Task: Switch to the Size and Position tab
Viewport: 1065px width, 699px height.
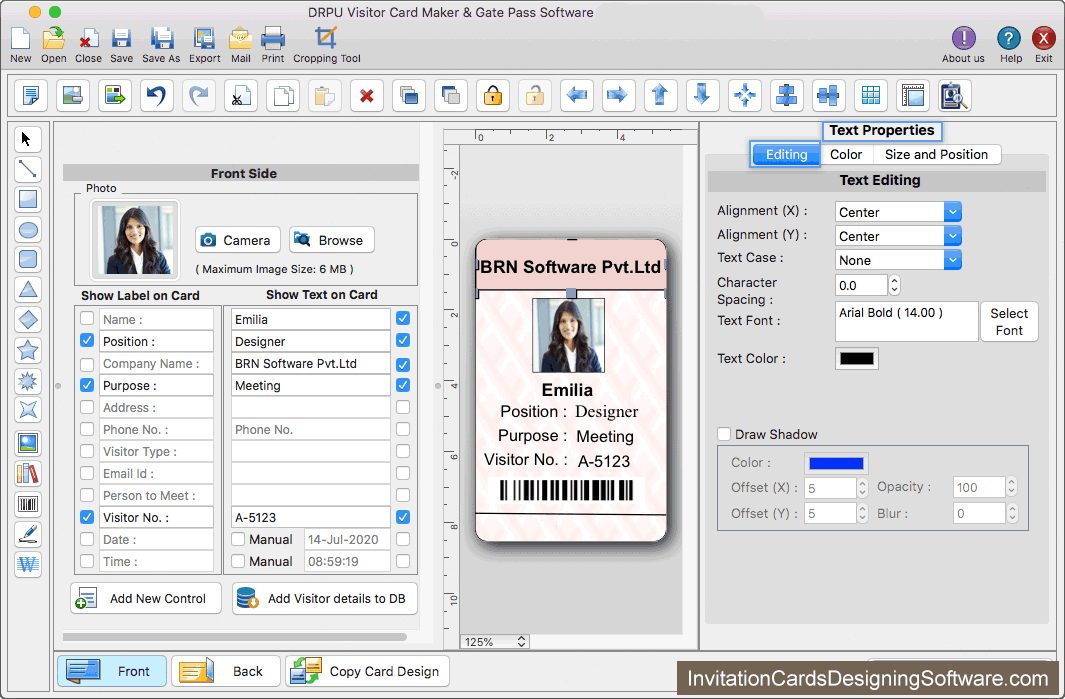Action: click(x=936, y=154)
